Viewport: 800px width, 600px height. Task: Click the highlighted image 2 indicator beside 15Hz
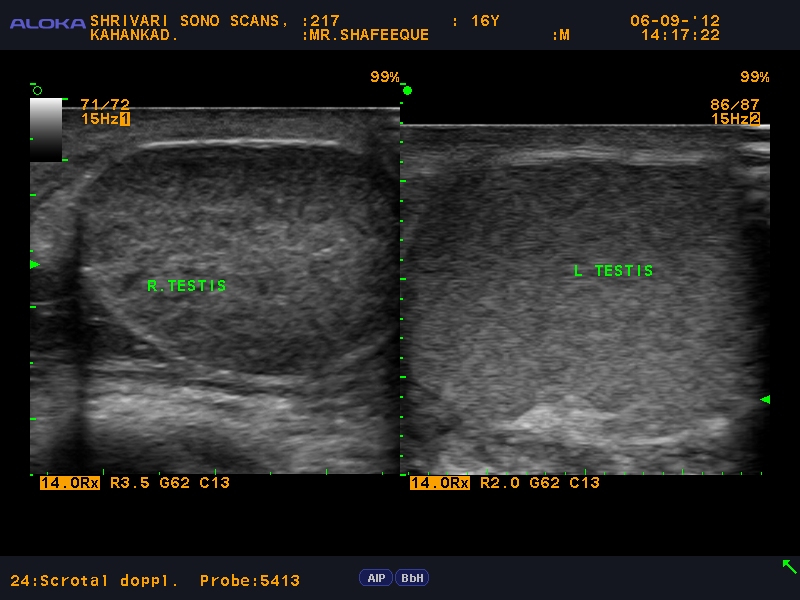(x=755, y=117)
